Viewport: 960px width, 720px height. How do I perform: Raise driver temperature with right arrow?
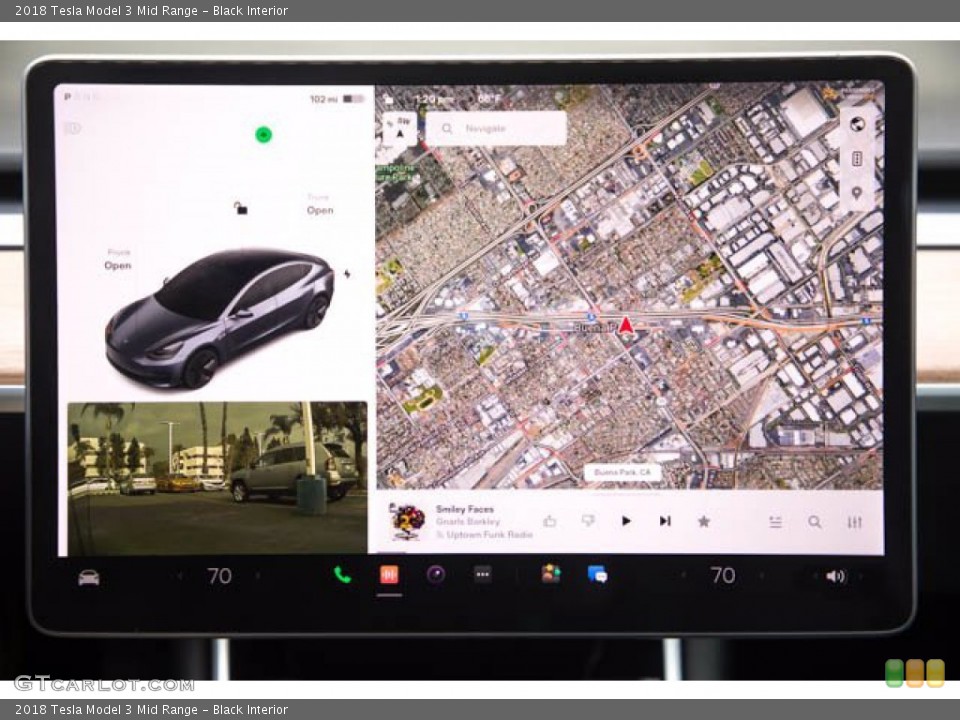258,576
